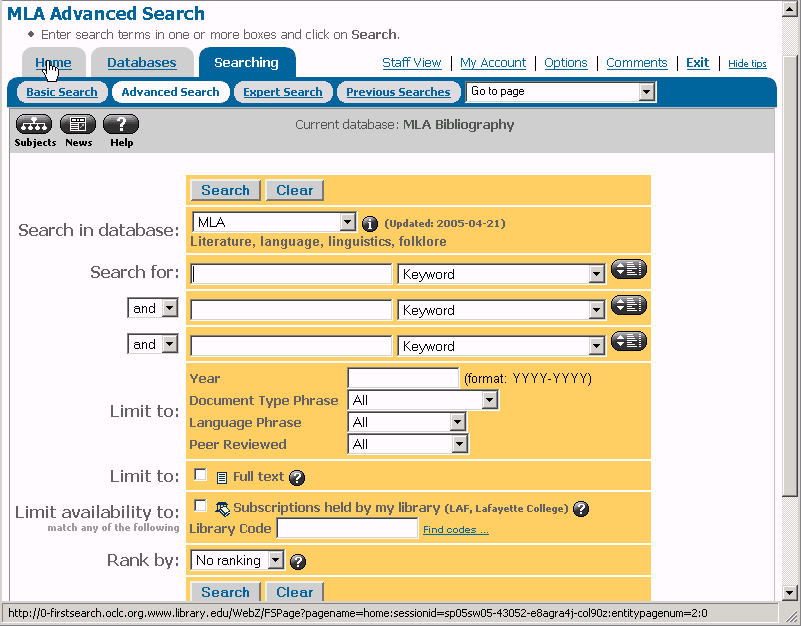Image resolution: width=801 pixels, height=626 pixels.
Task: Open the Document Type Phrase dropdown
Action: pyautogui.click(x=423, y=400)
